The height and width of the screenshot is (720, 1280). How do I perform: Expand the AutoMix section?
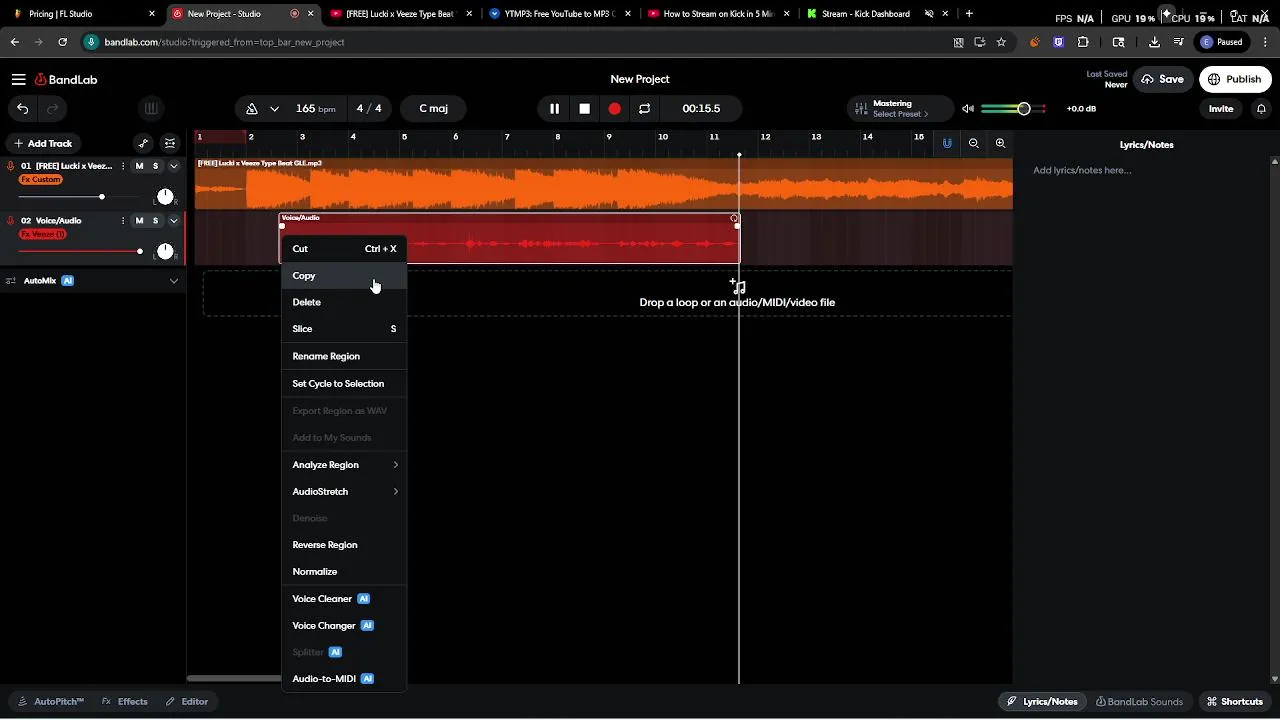pos(173,281)
